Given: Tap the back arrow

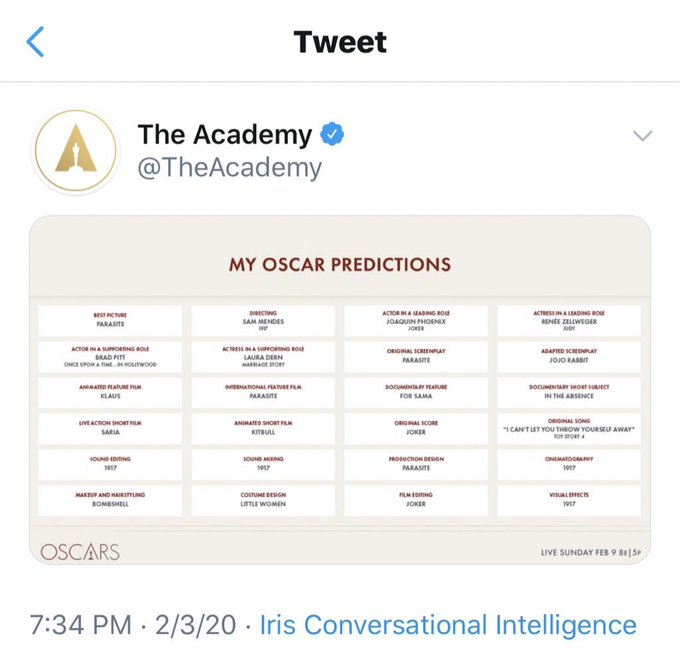Looking at the screenshot, I should coord(36,42).
